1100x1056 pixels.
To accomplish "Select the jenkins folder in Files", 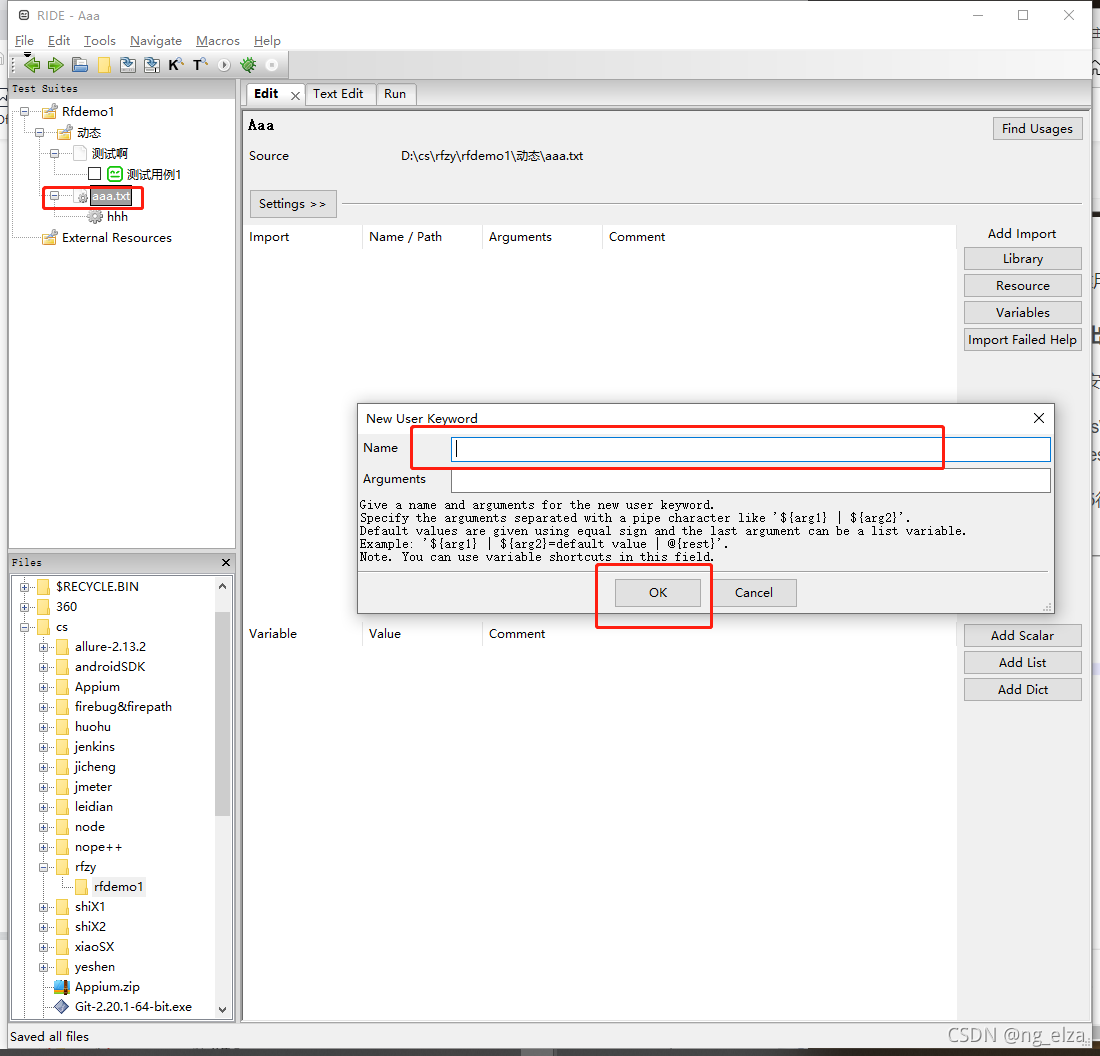I will [x=95, y=747].
